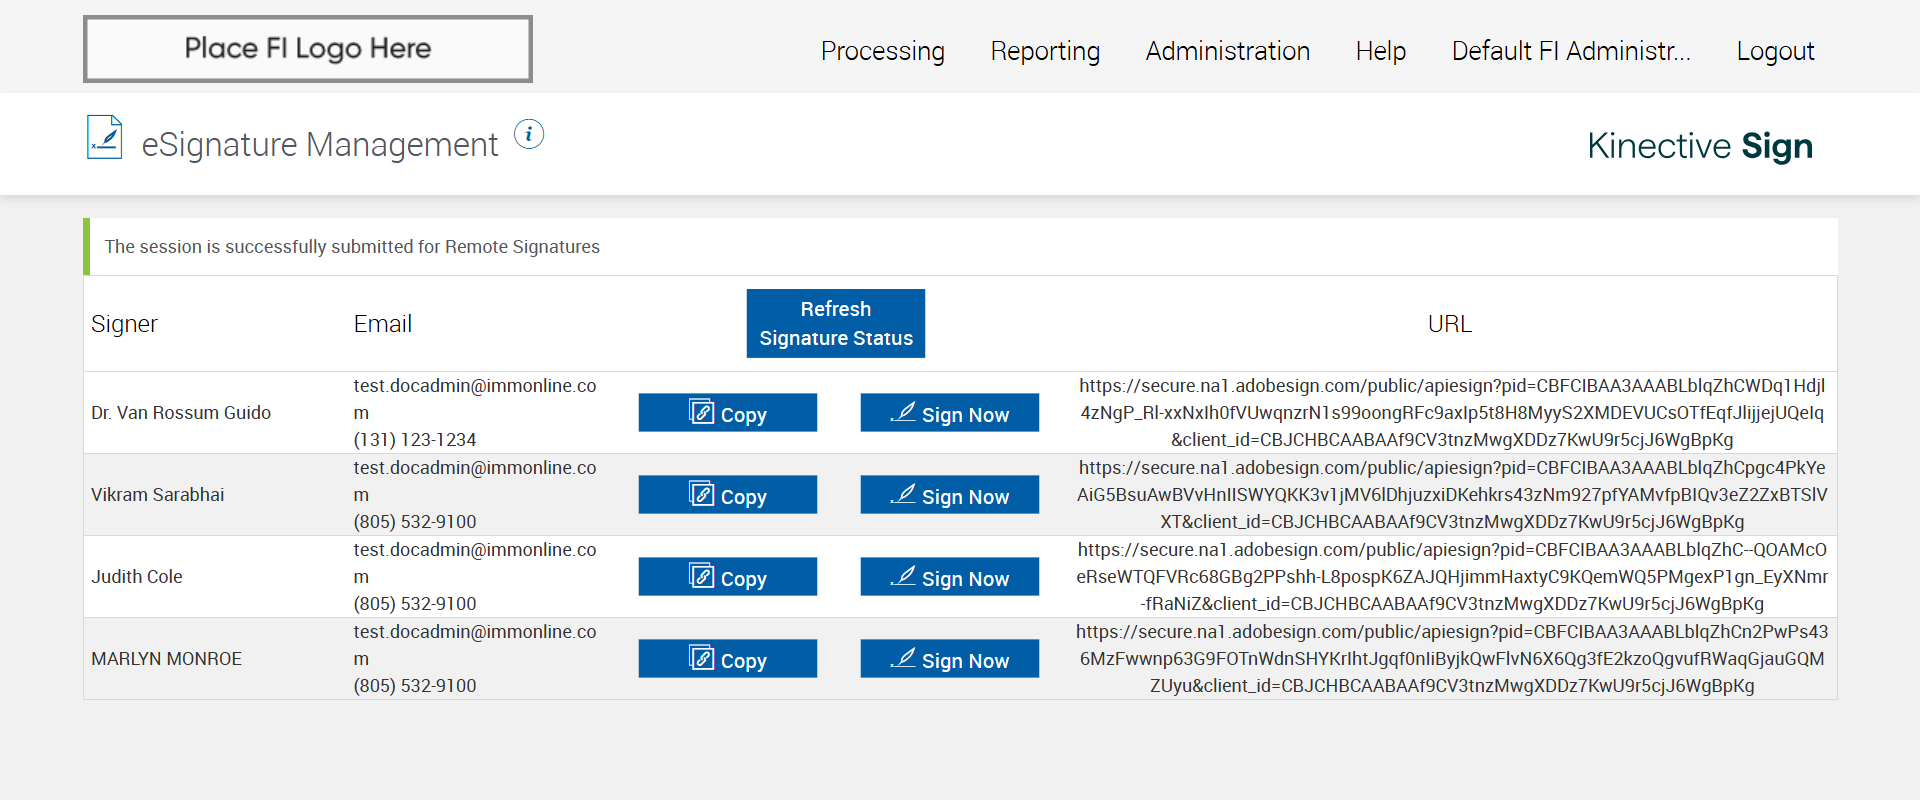Open the Reporting menu

1045,51
